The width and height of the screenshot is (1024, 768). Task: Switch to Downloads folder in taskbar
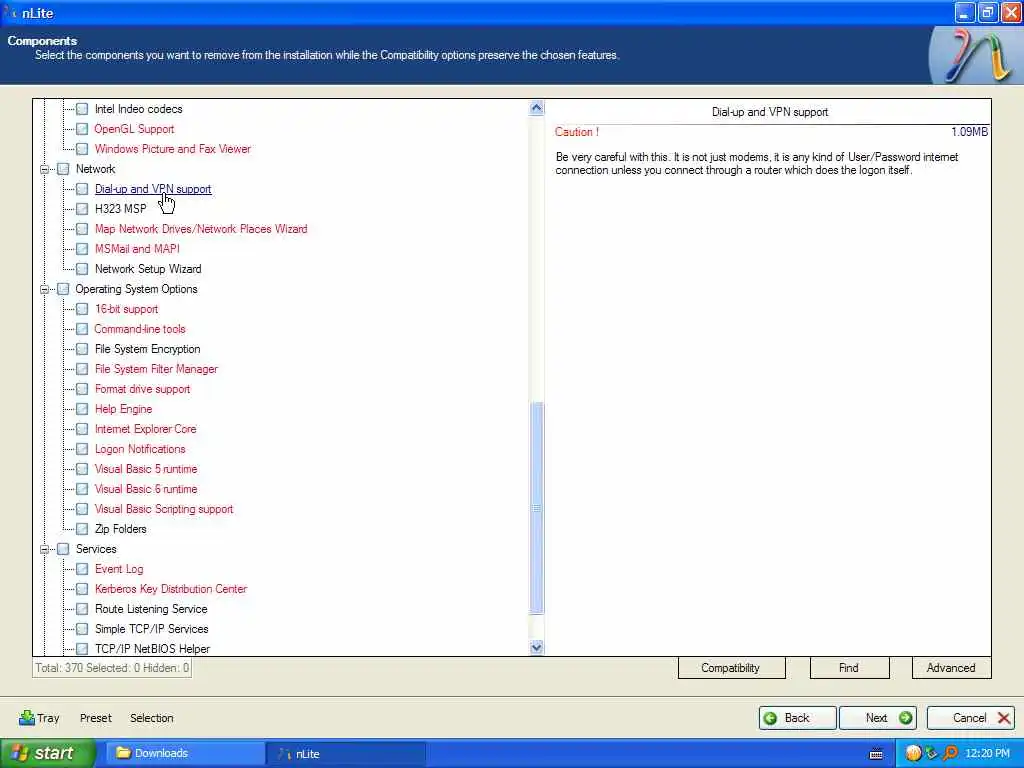(x=185, y=754)
